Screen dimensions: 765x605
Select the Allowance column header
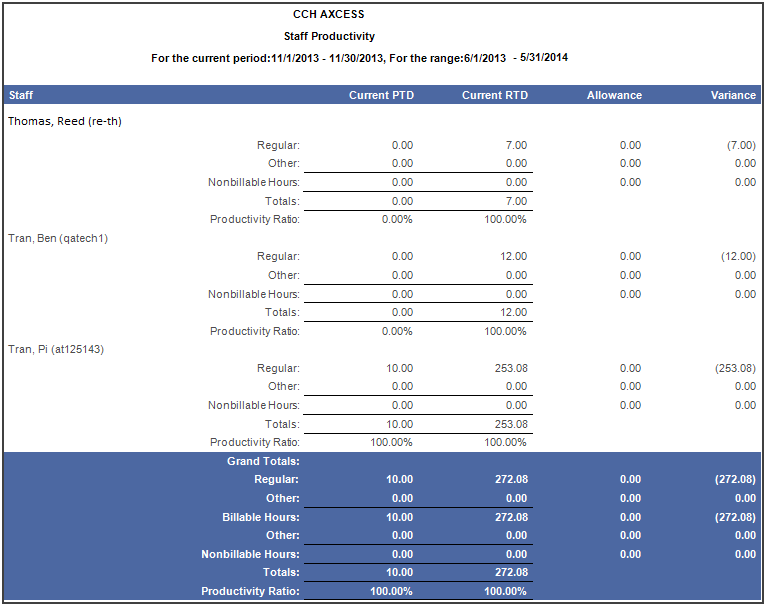[x=614, y=95]
